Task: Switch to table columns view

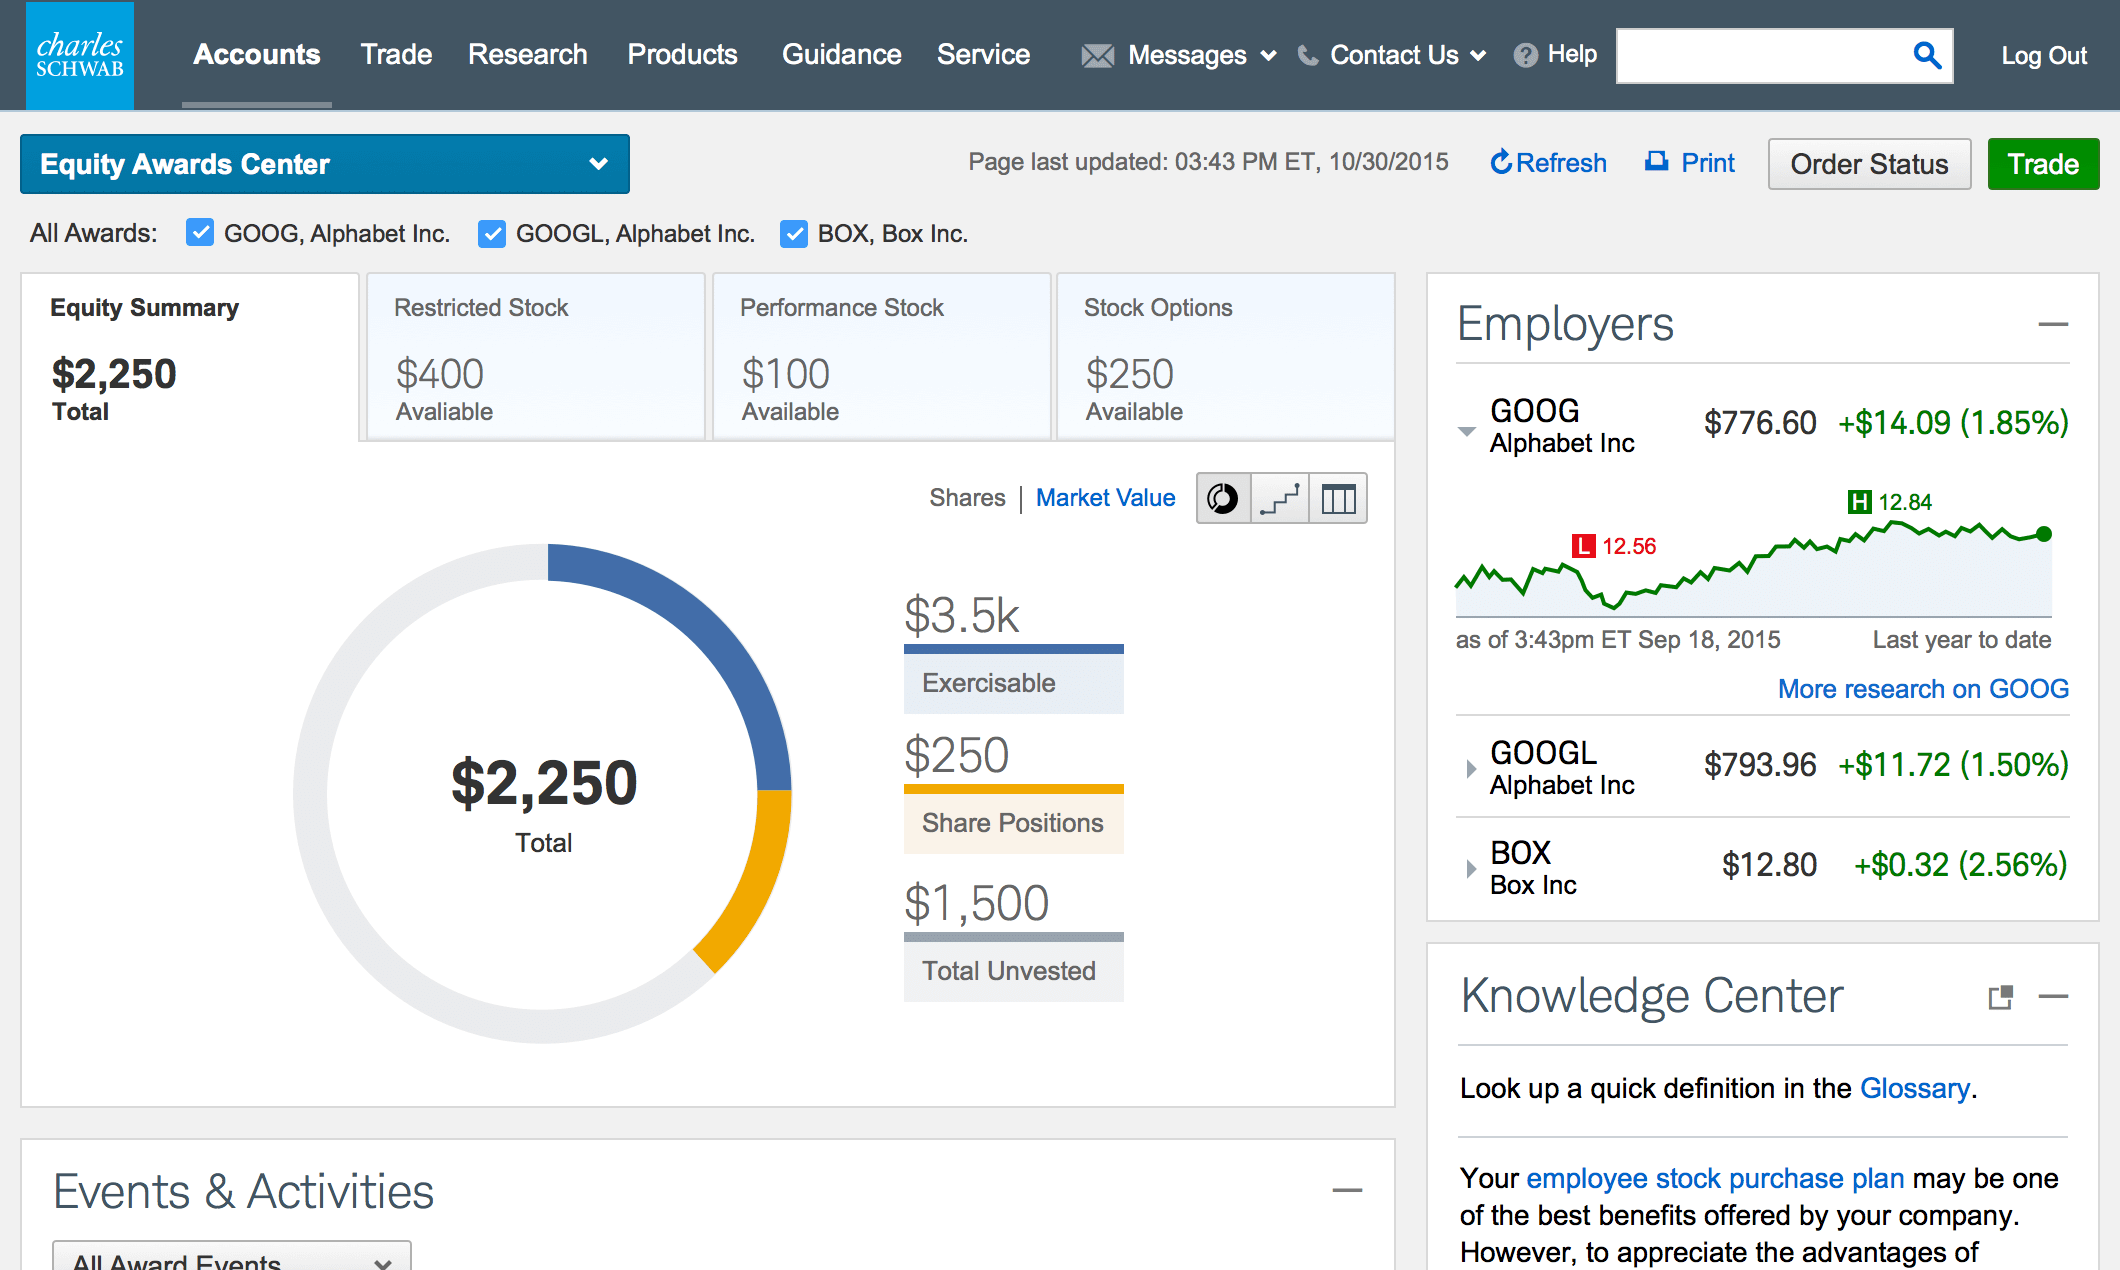Action: pos(1338,498)
